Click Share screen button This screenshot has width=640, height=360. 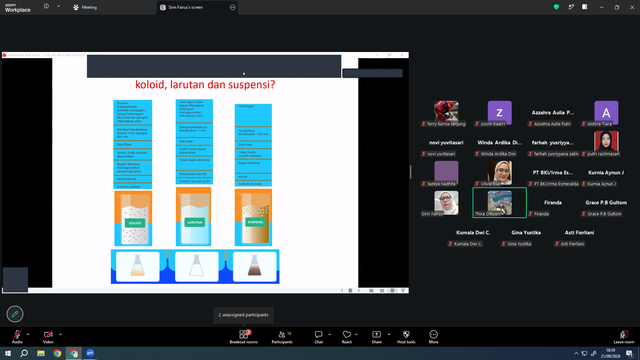click(x=376, y=337)
